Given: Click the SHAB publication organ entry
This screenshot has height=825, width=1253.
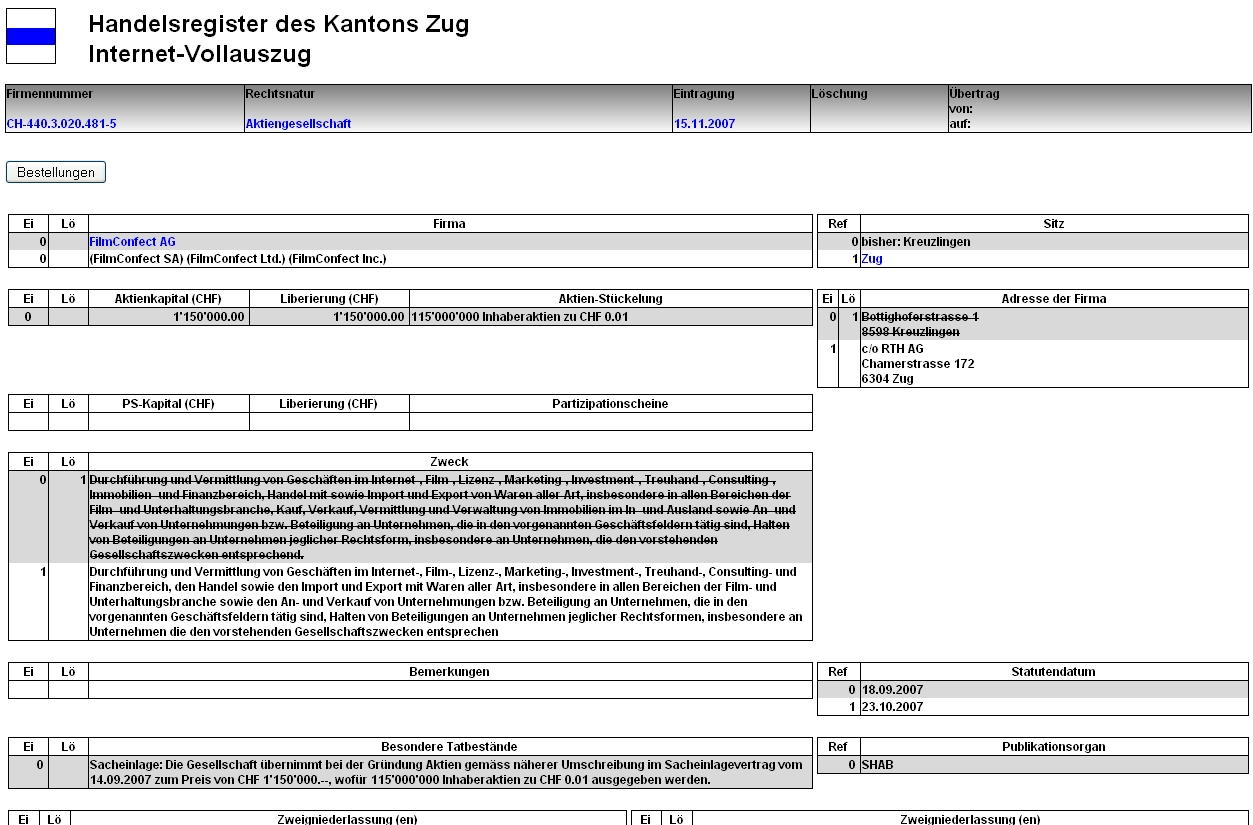Looking at the screenshot, I should click(877, 764).
